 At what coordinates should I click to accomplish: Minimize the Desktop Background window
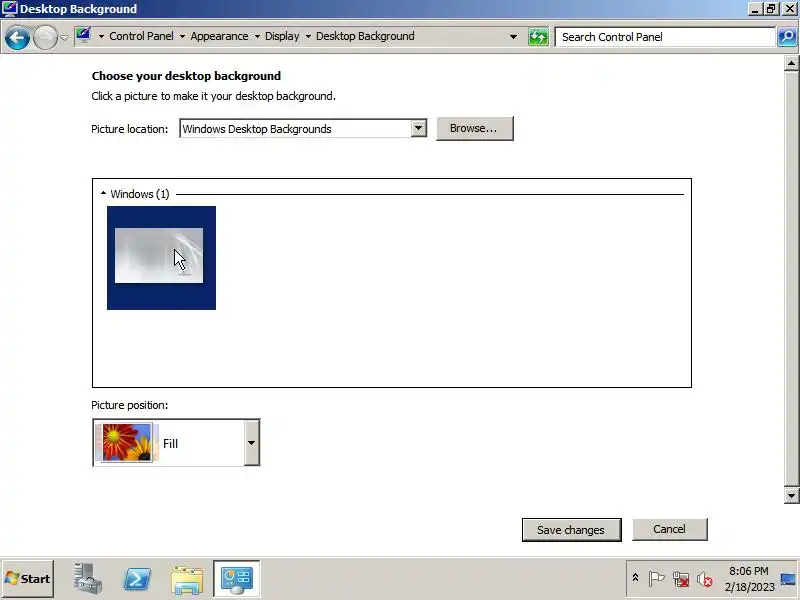click(x=755, y=9)
